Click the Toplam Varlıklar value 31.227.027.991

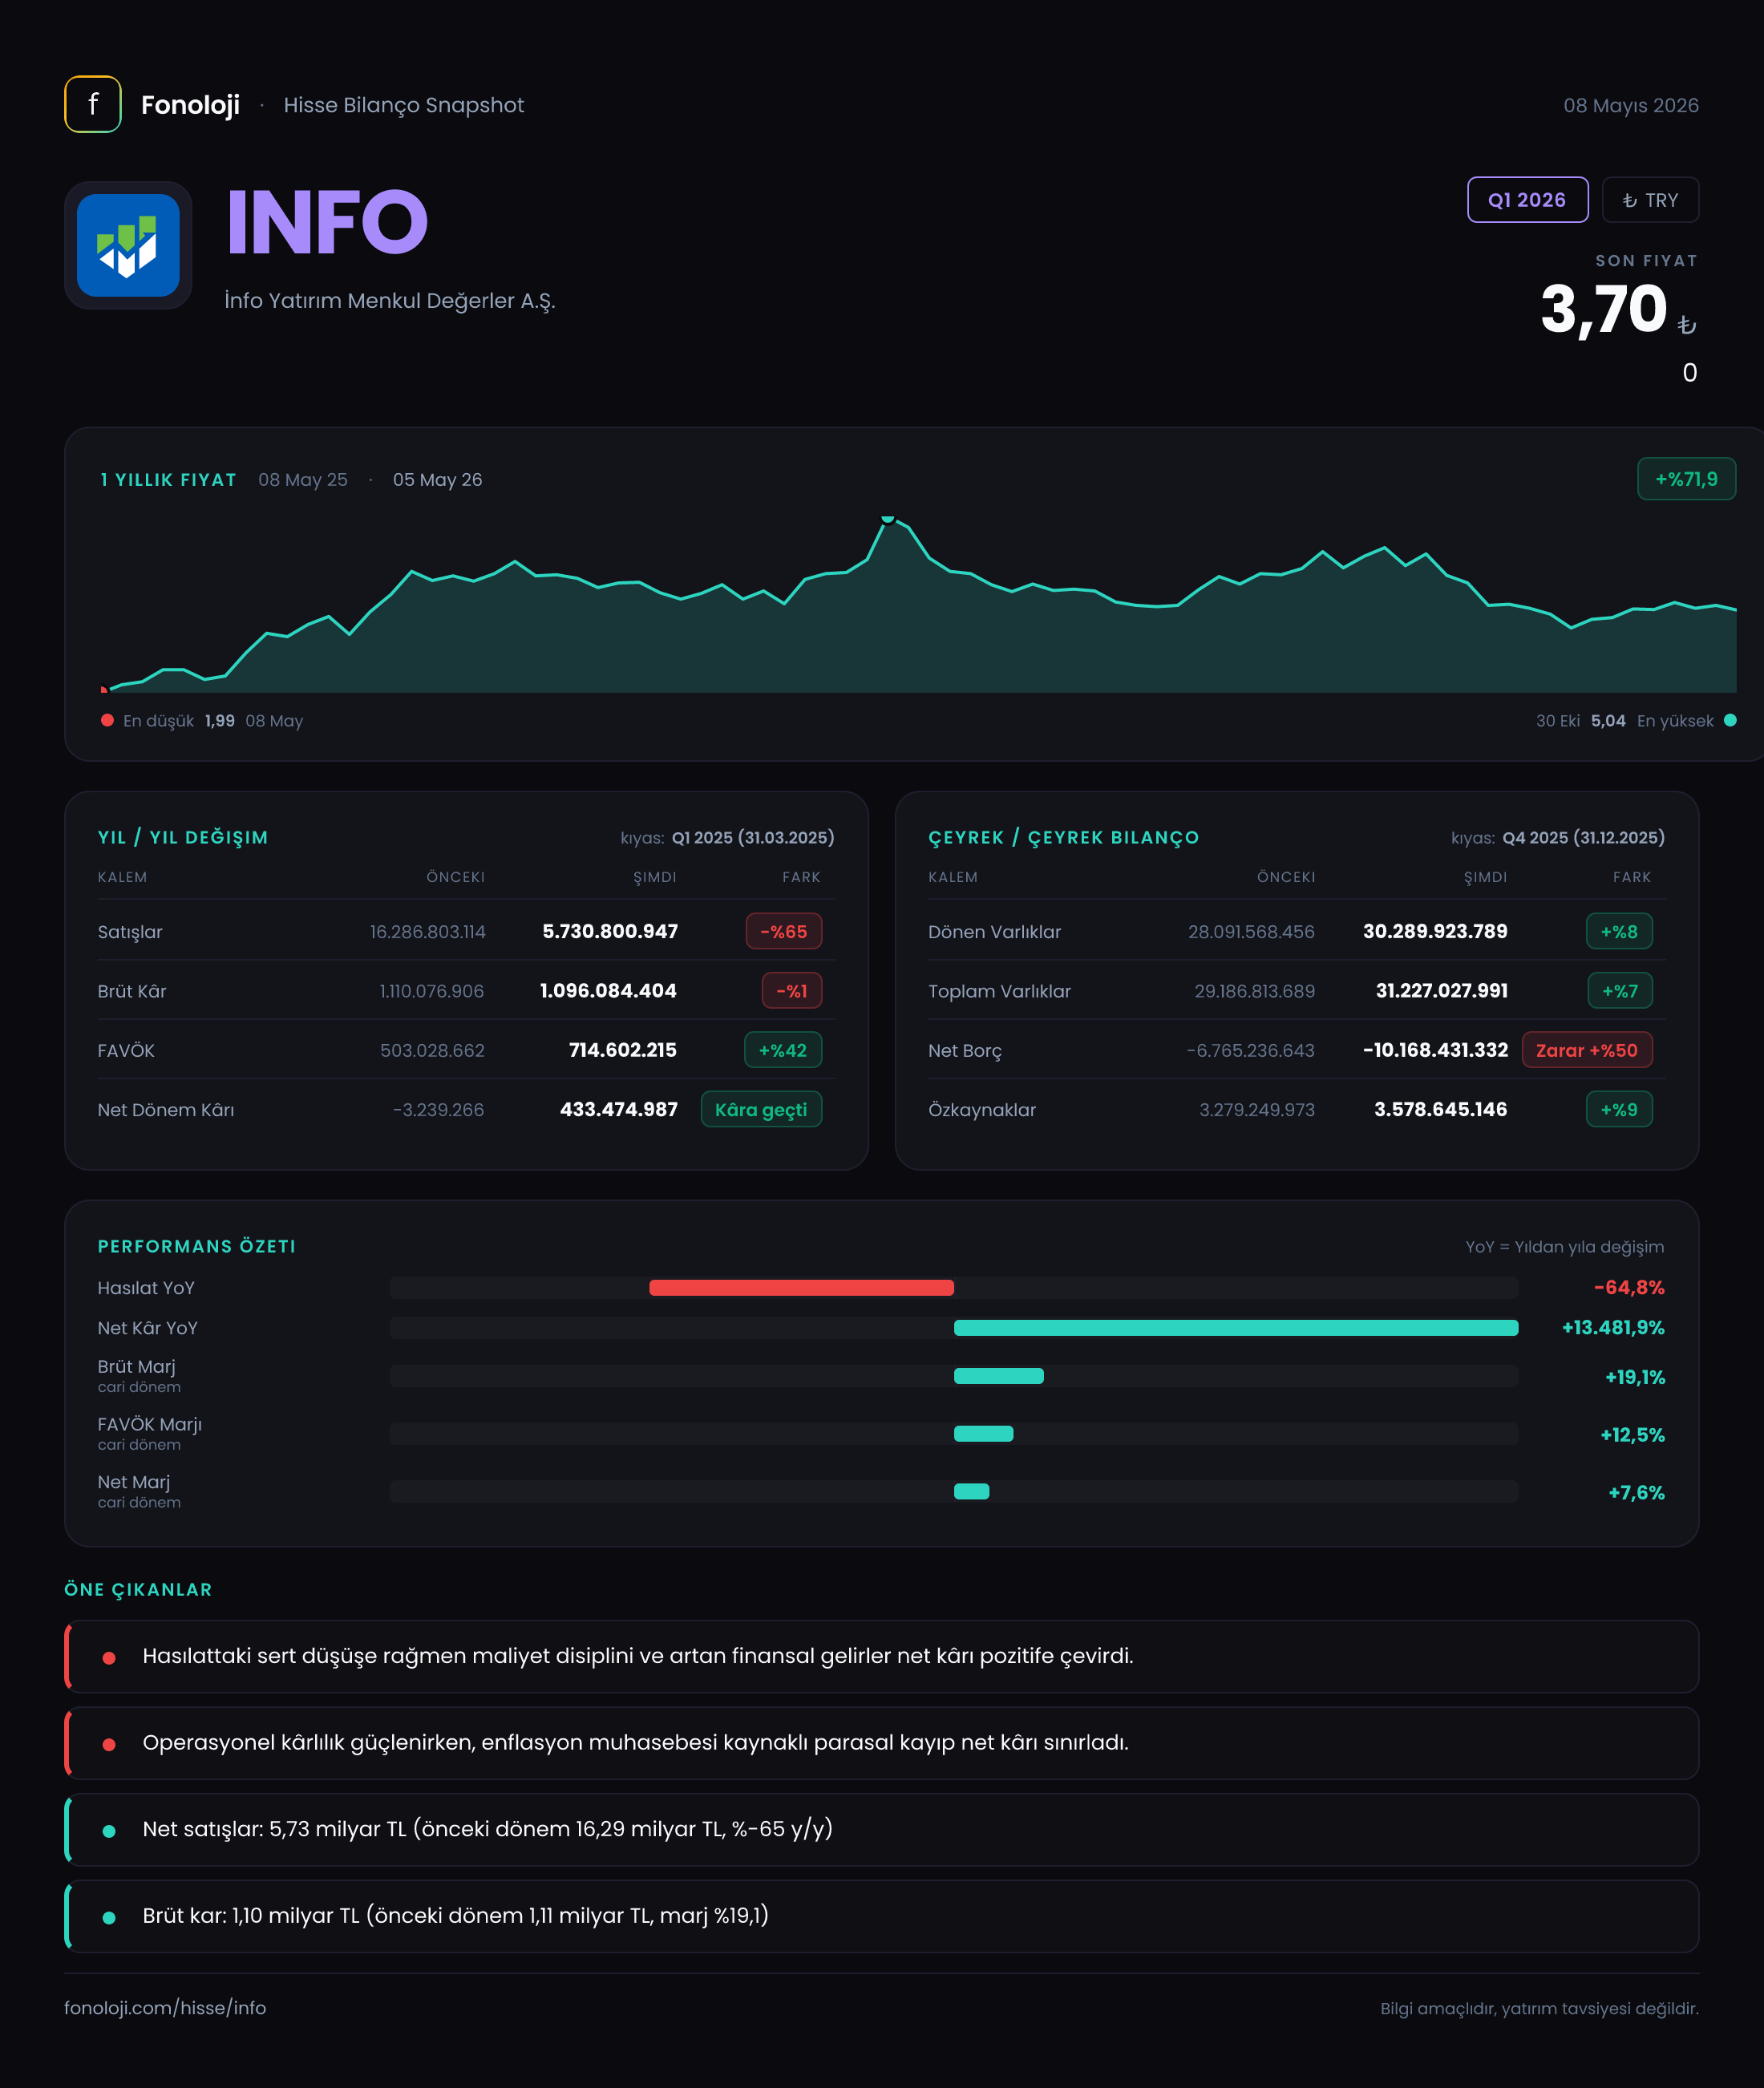coord(1442,991)
